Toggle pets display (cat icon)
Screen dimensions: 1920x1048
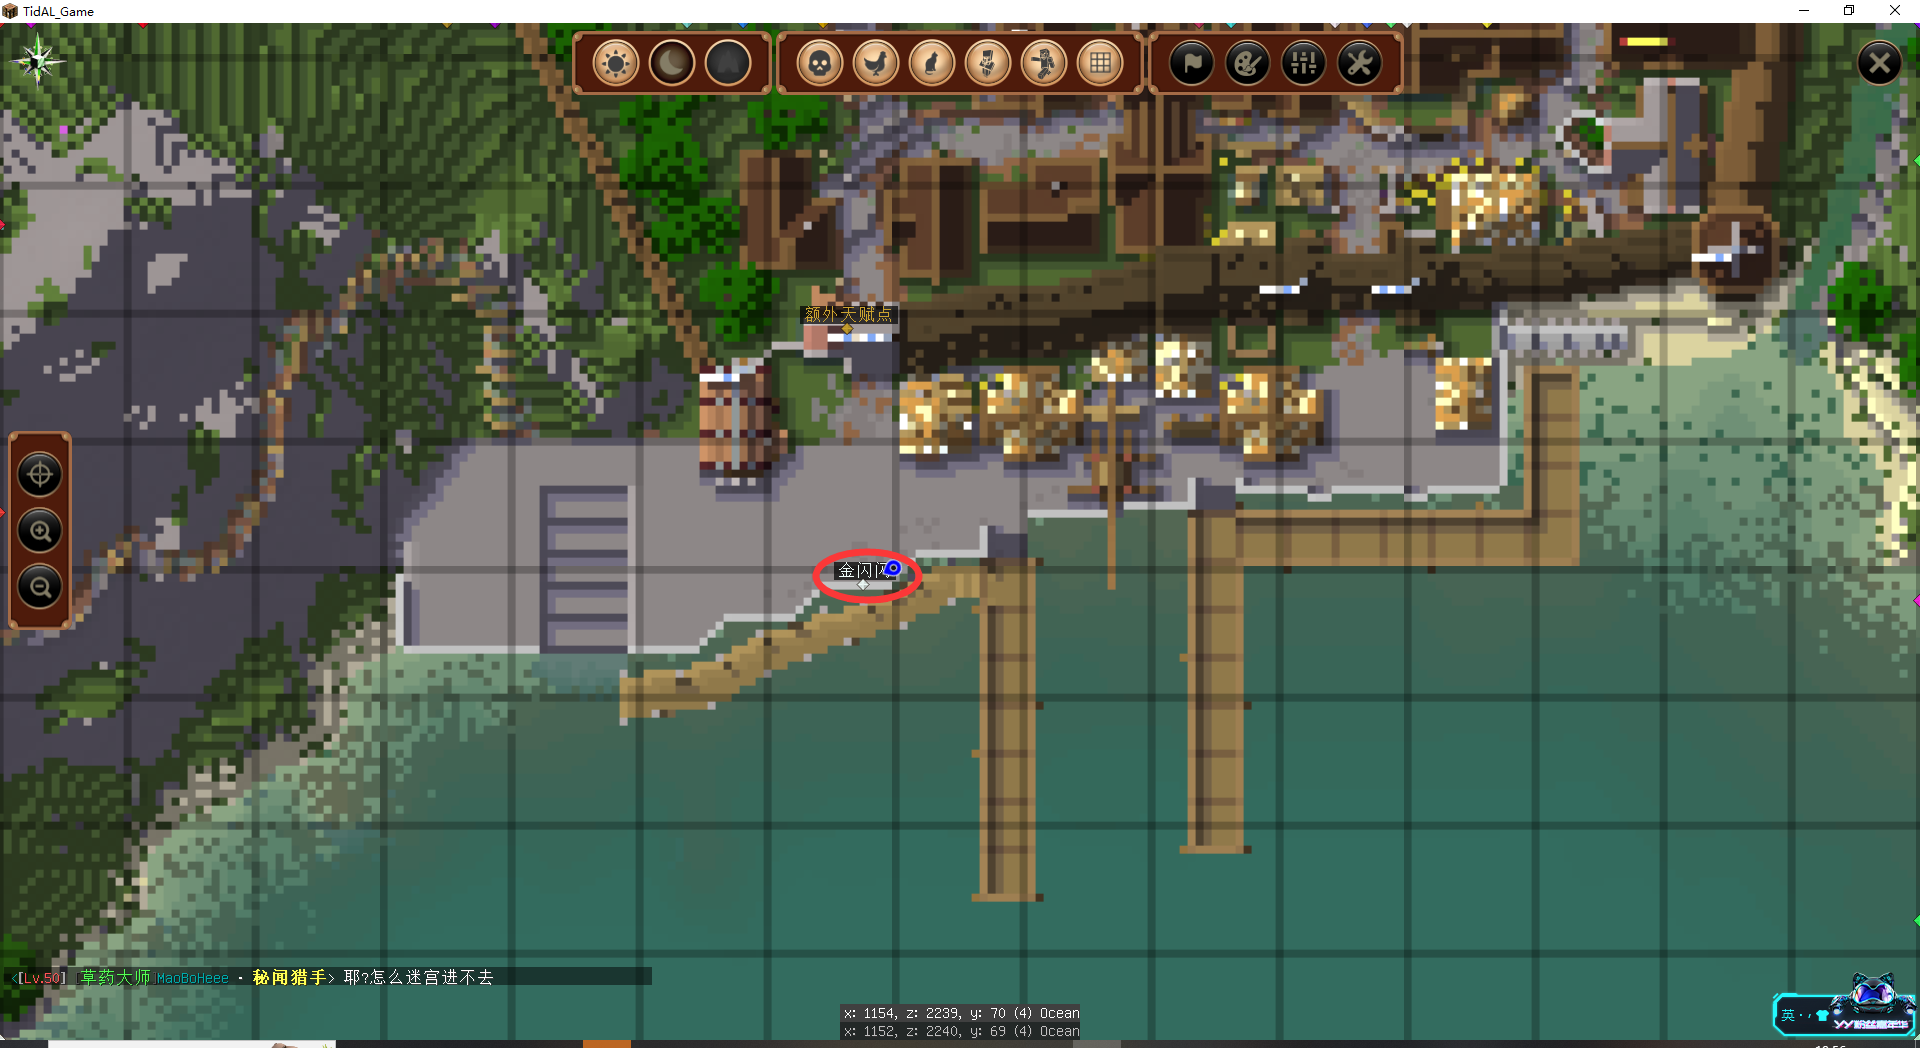[931, 64]
